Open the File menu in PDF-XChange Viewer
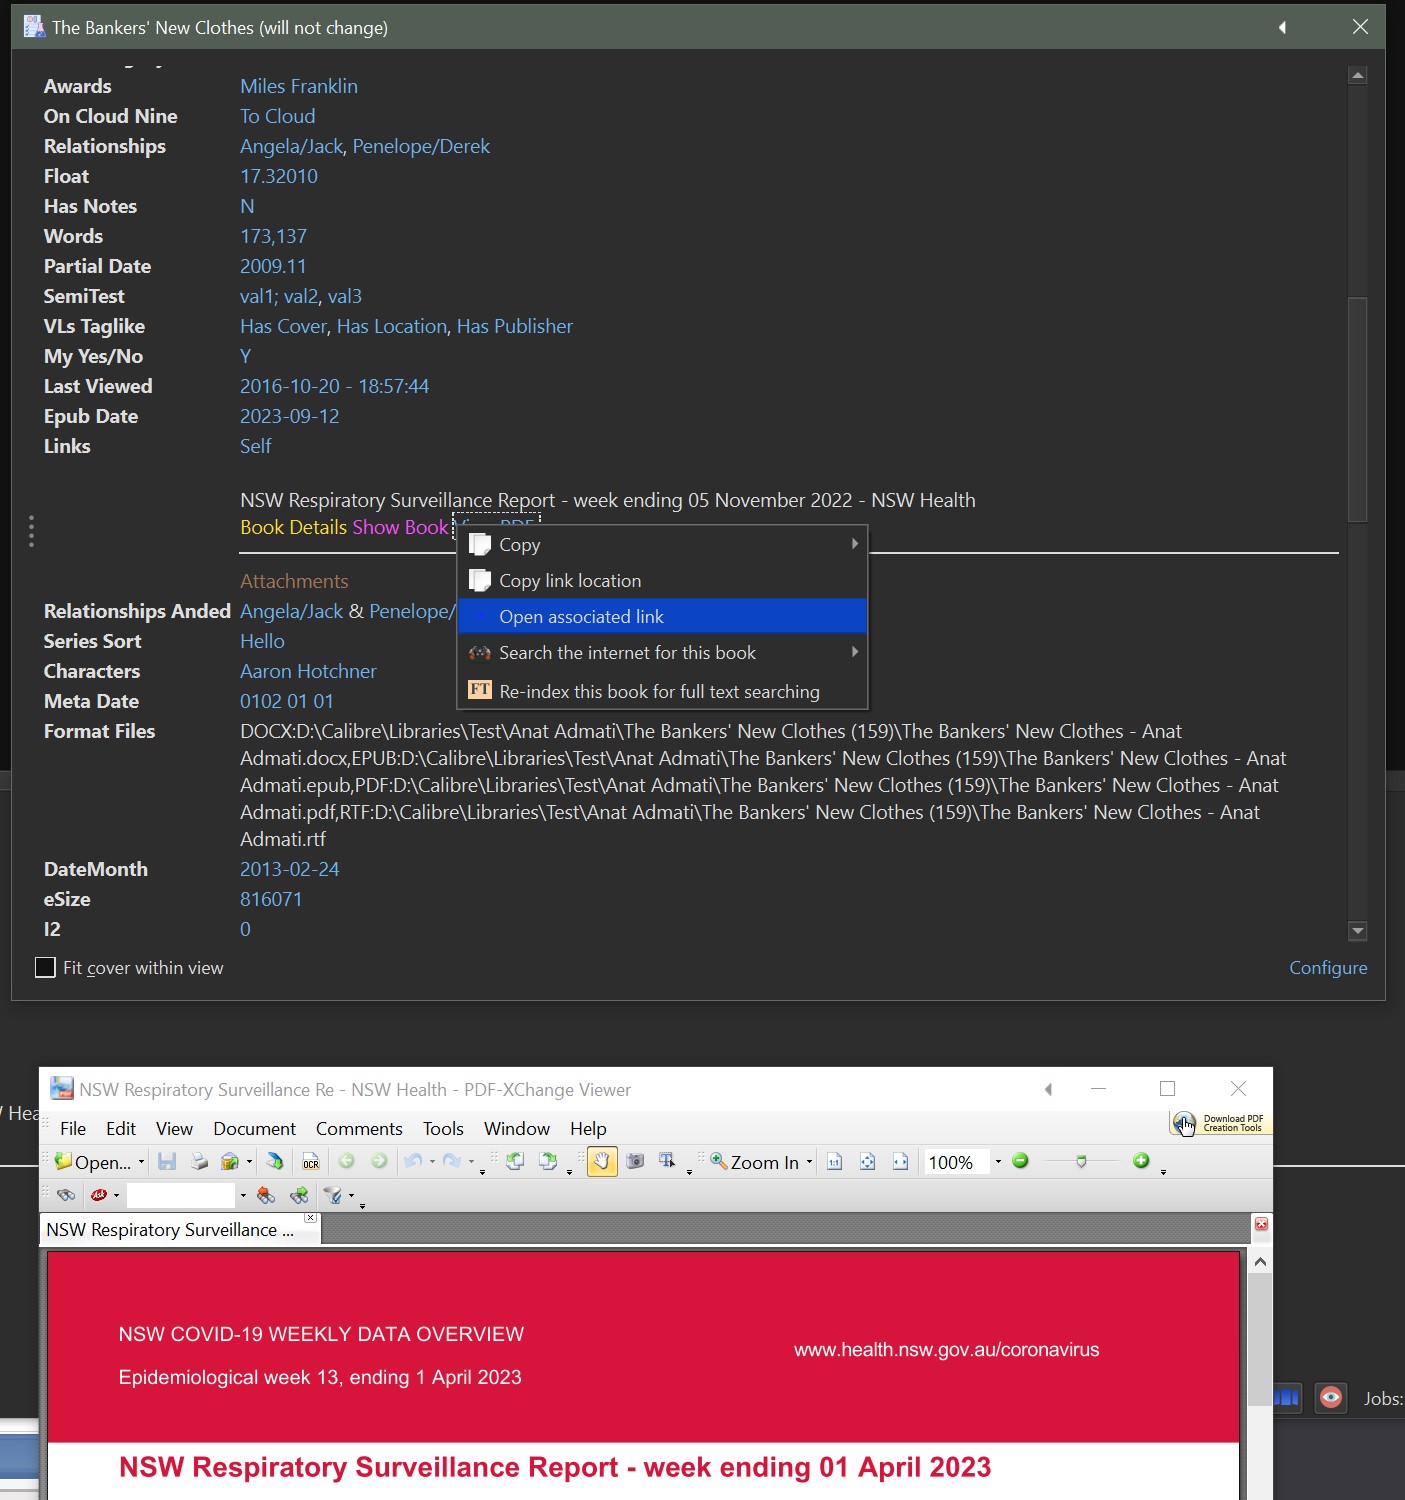Screen dimensions: 1405x1500 pyautogui.click(x=73, y=1128)
